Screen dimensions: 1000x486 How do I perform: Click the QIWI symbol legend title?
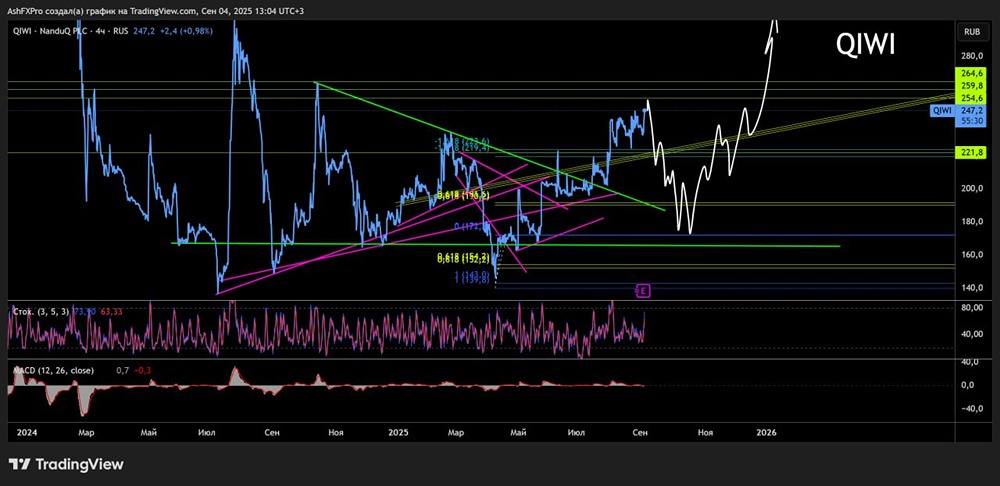[71, 31]
